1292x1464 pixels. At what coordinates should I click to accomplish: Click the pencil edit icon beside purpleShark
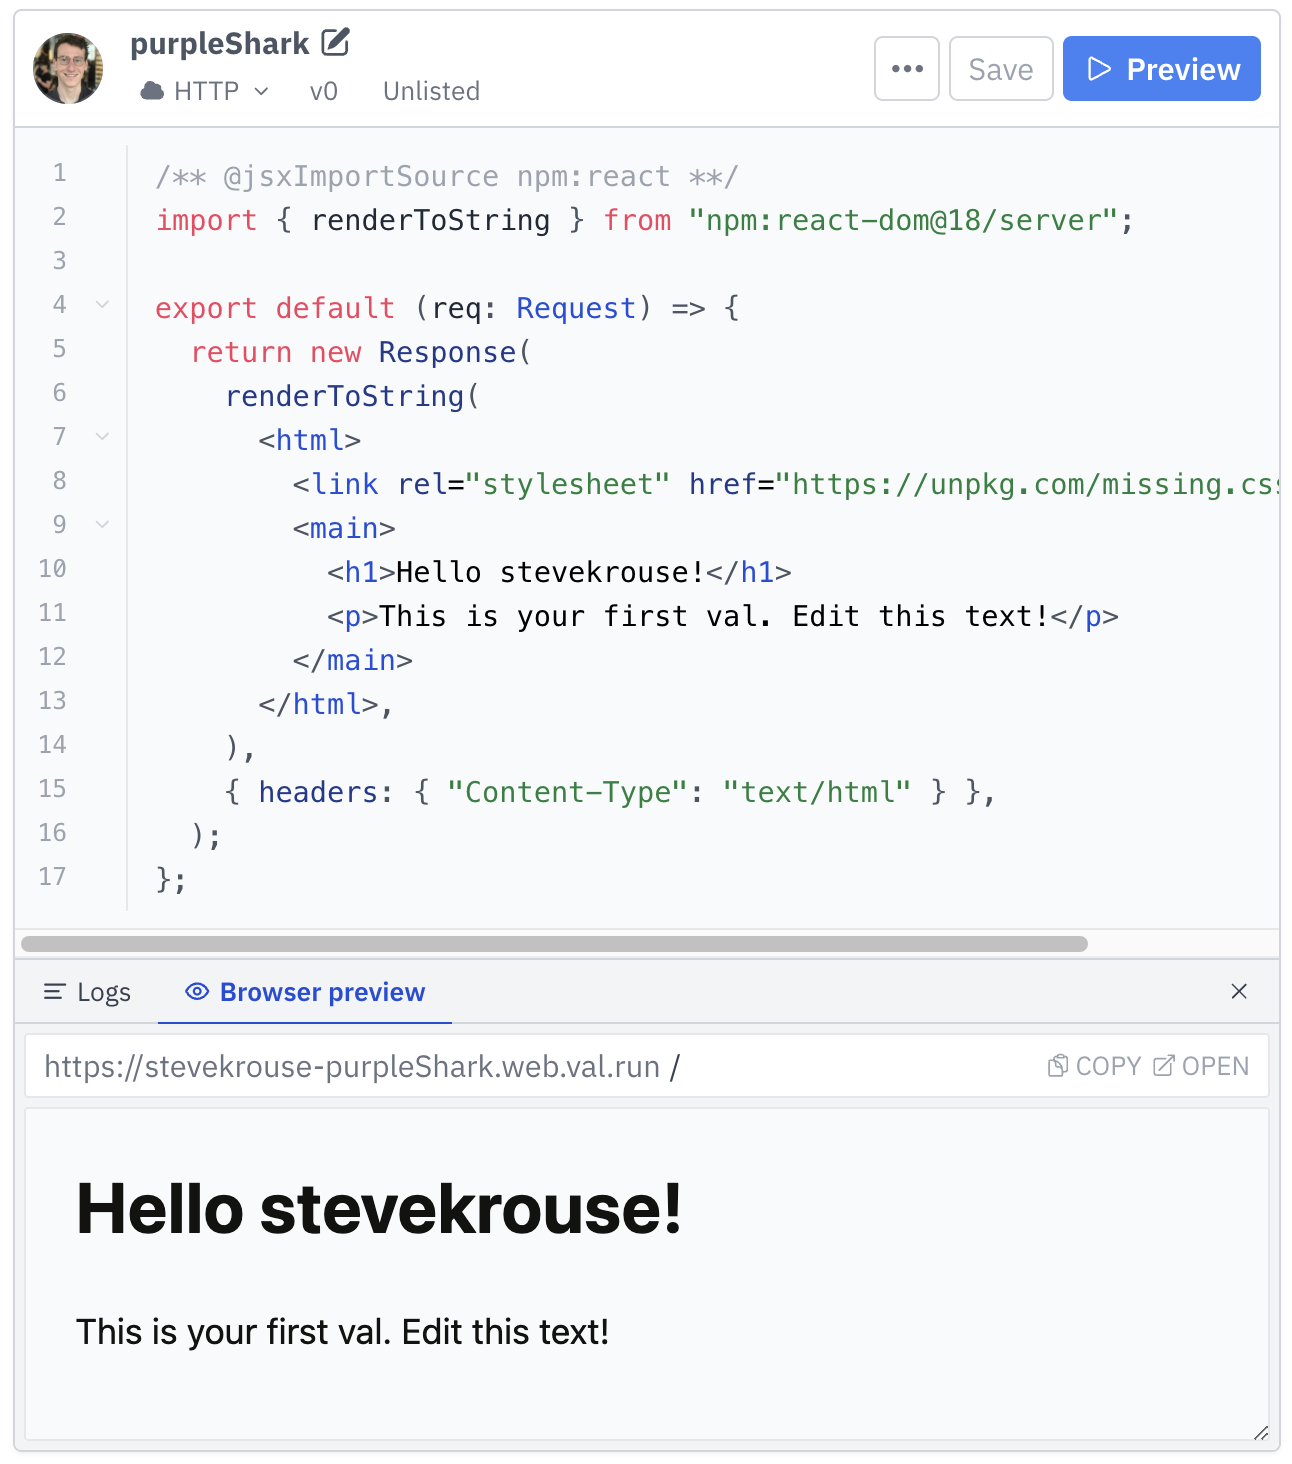click(x=336, y=42)
